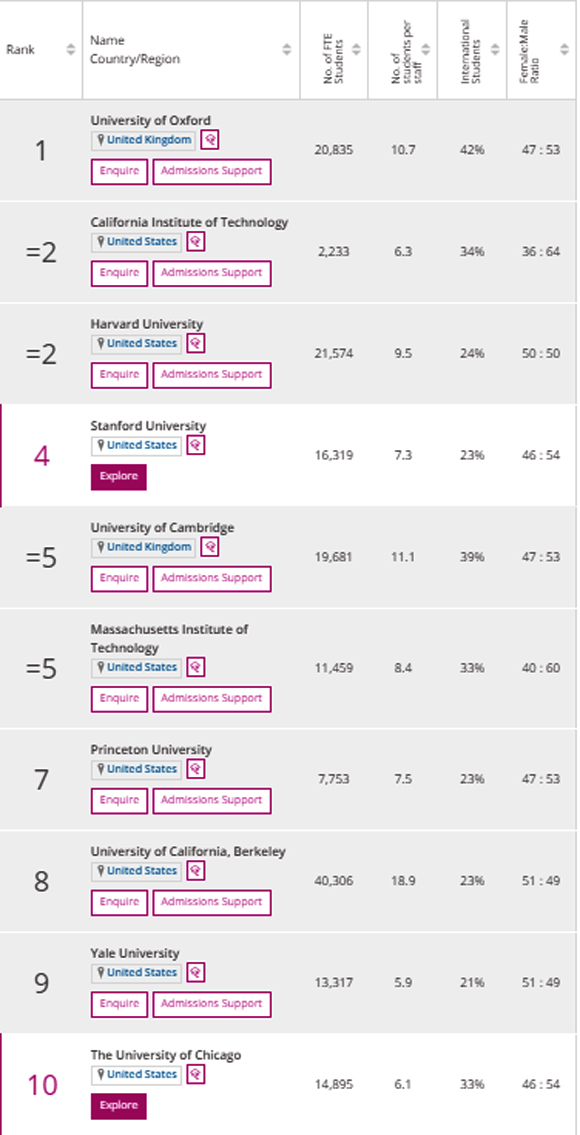
Task: Click the icon next to Caltech's United States tag
Action: (x=196, y=241)
